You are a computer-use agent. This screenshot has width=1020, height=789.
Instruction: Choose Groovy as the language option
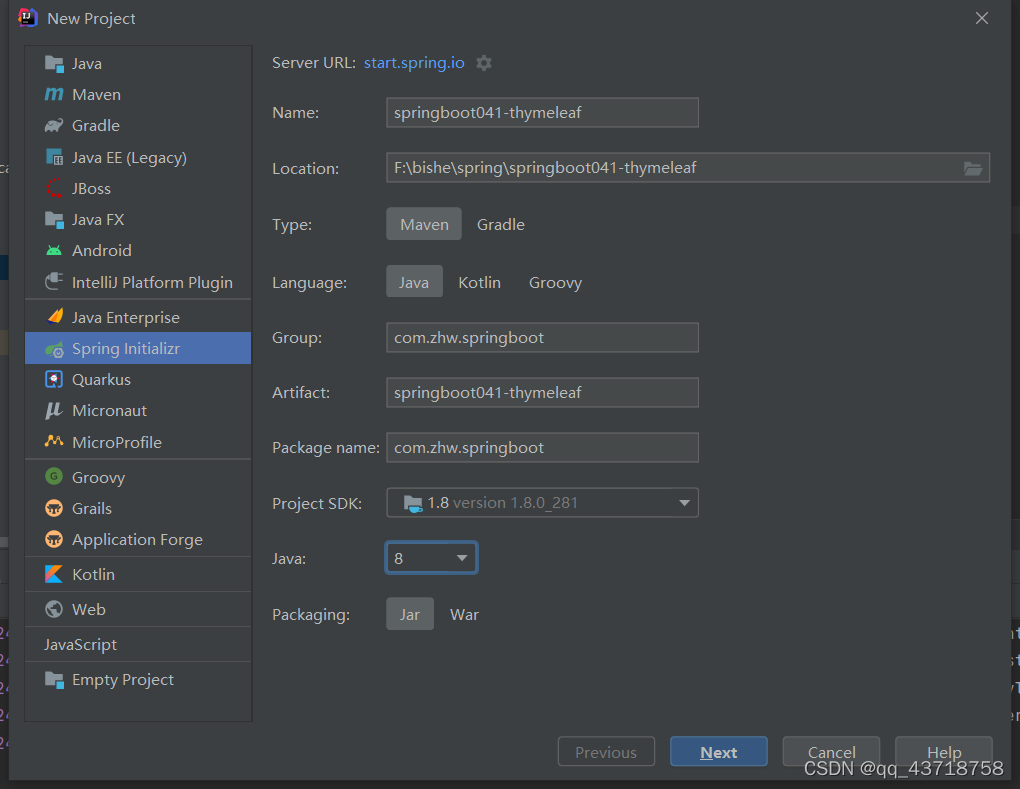point(555,282)
